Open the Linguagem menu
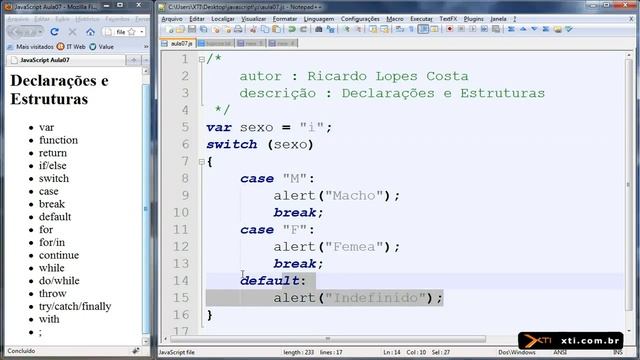This screenshot has height=360, width=640. 318,19
